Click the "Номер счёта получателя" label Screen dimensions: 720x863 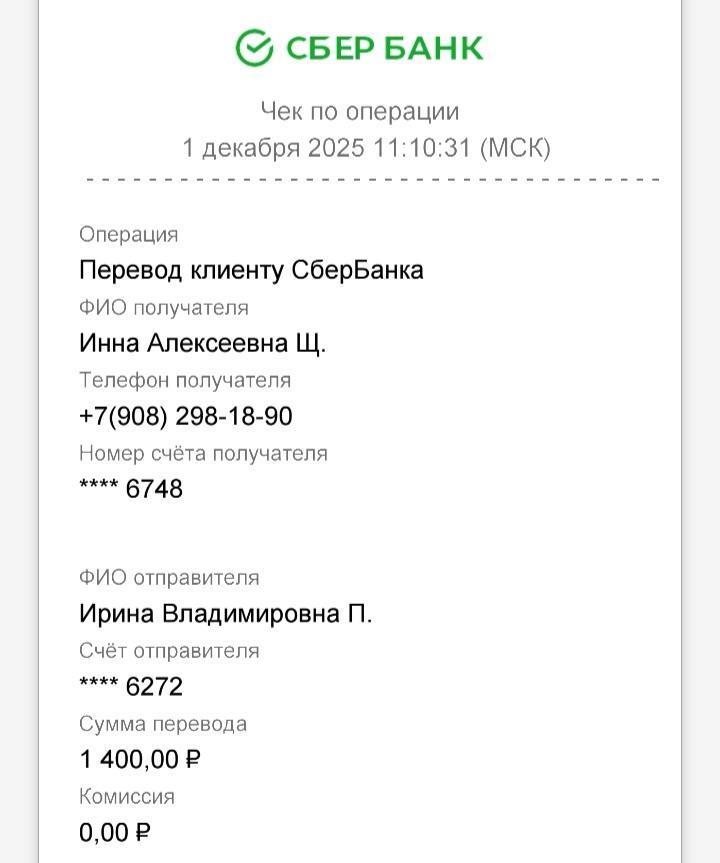[x=203, y=453]
